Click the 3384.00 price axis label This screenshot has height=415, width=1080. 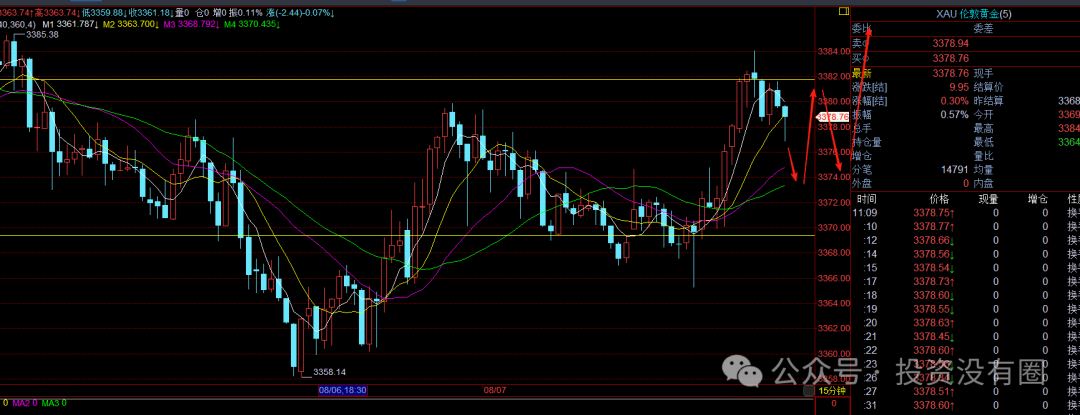coord(832,52)
